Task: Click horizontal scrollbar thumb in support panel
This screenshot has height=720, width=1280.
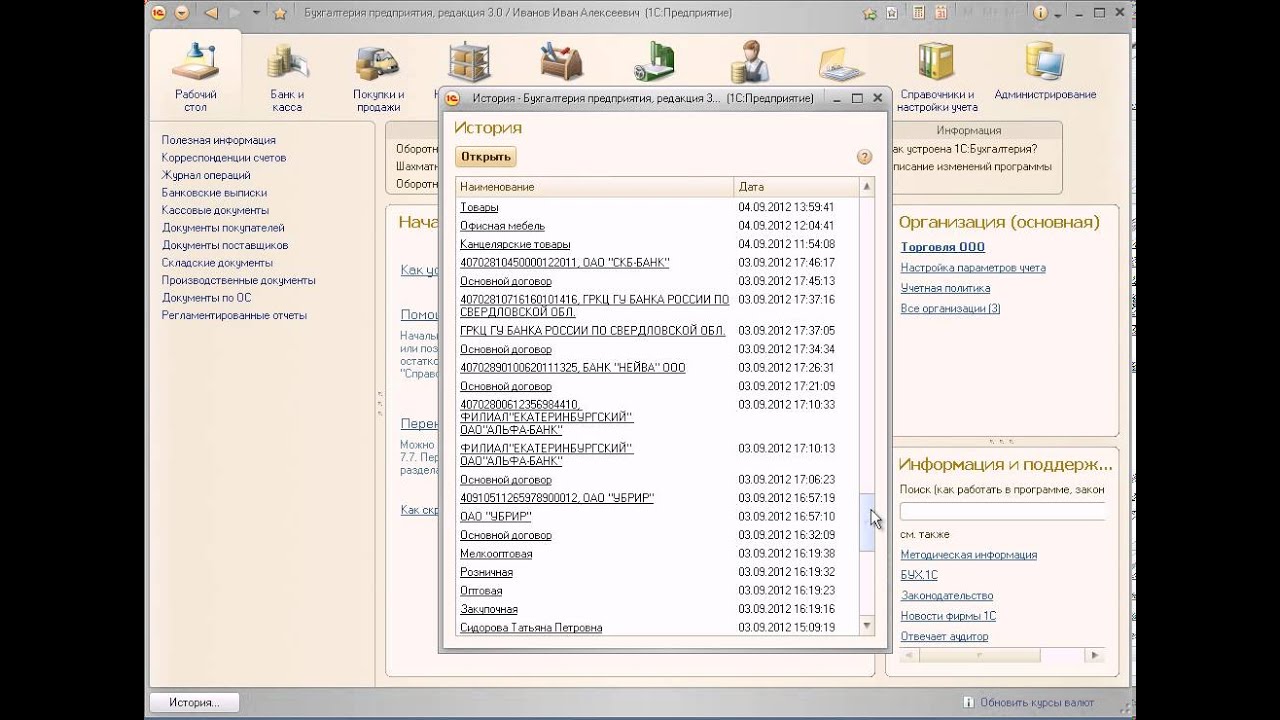Action: [x=980, y=656]
